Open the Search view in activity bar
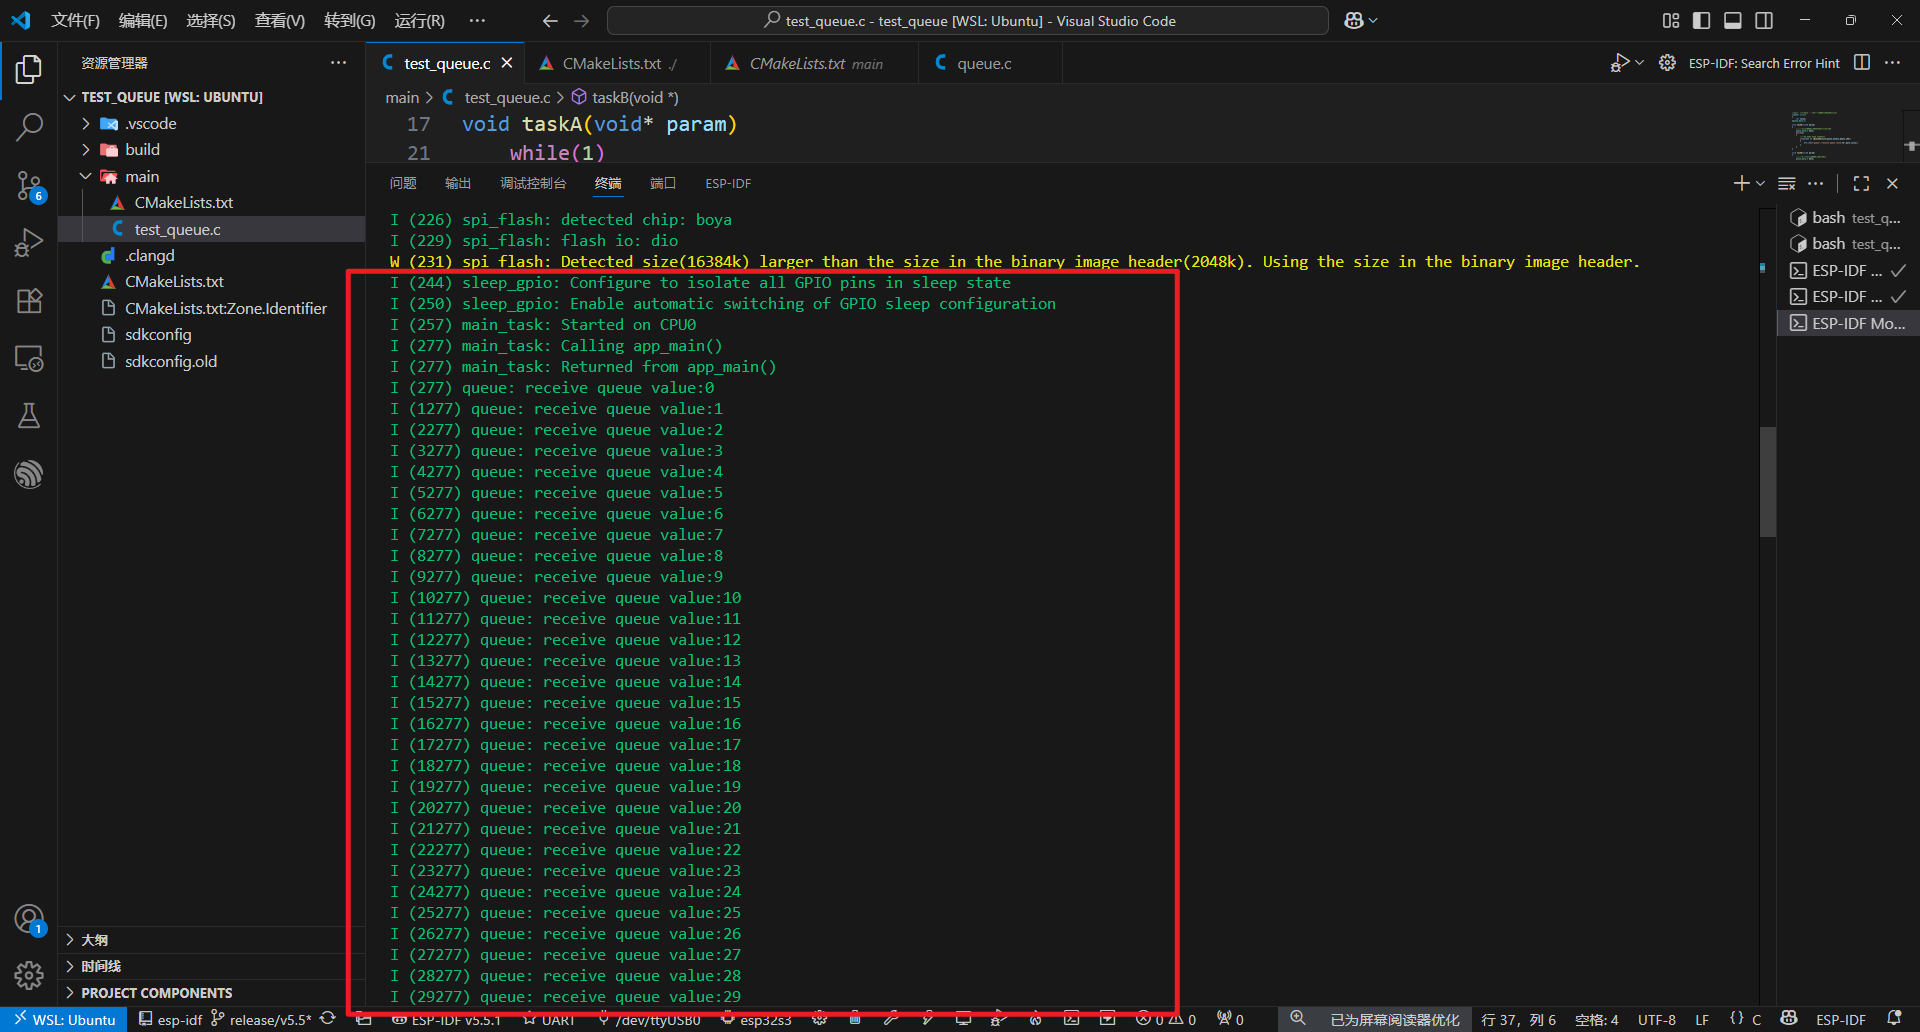1920x1032 pixels. point(29,127)
